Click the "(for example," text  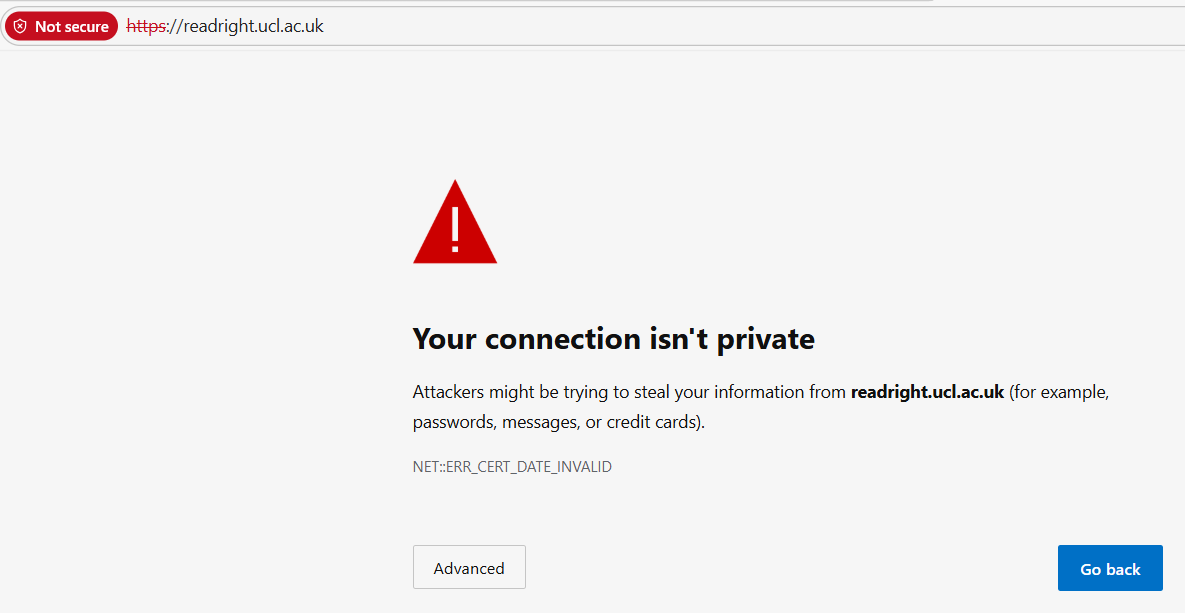(x=1059, y=392)
